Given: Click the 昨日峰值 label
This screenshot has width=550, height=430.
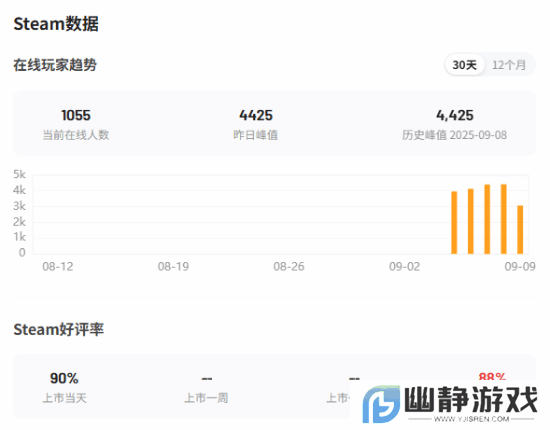Looking at the screenshot, I should click(256, 135).
